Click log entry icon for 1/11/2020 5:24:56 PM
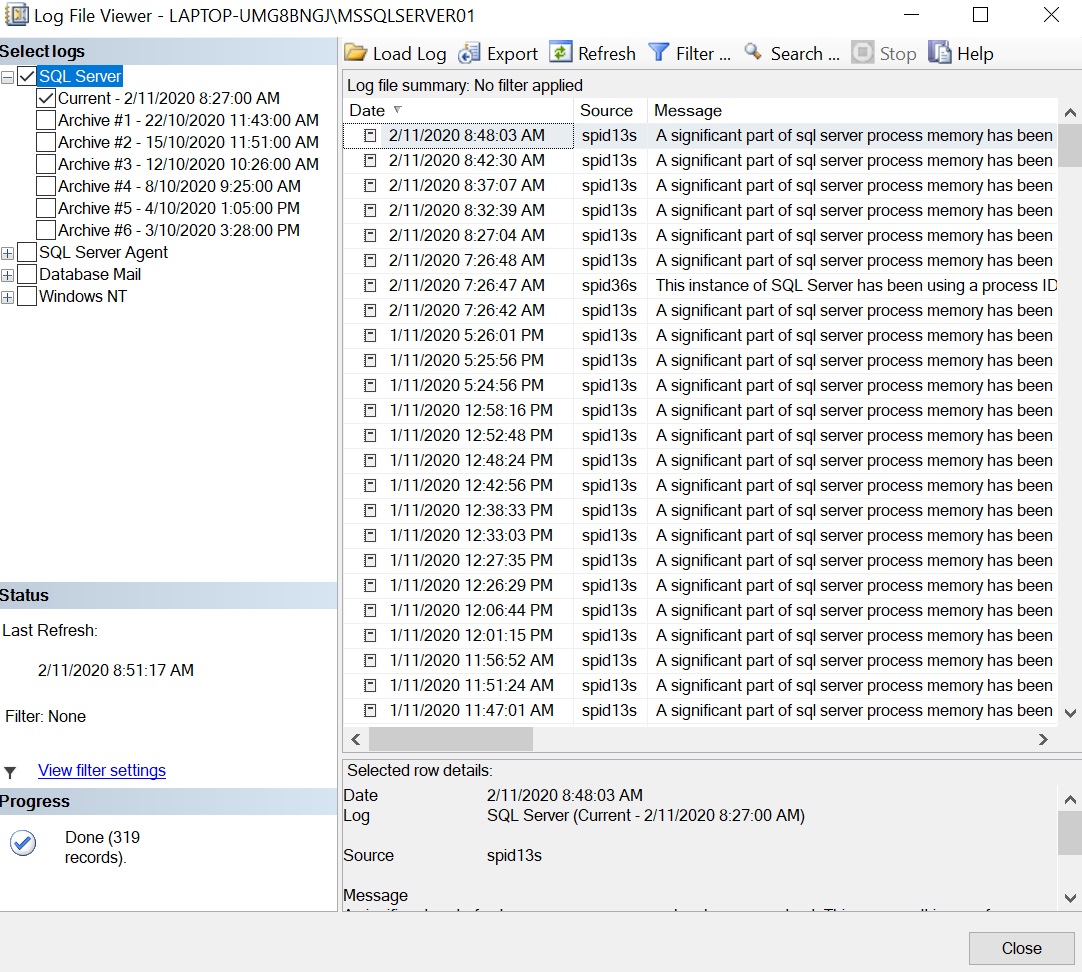 [x=371, y=386]
